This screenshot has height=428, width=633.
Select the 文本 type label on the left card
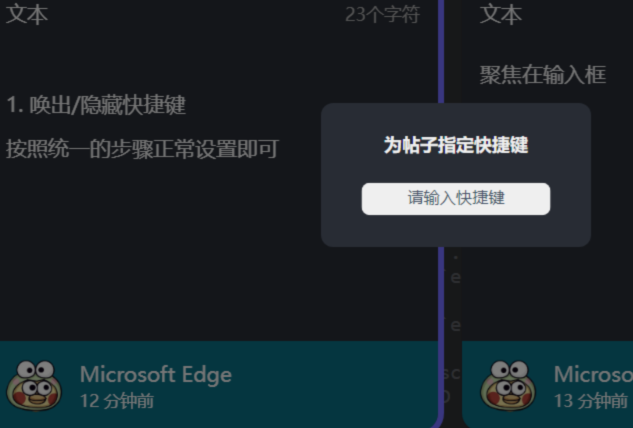[x=27, y=14]
